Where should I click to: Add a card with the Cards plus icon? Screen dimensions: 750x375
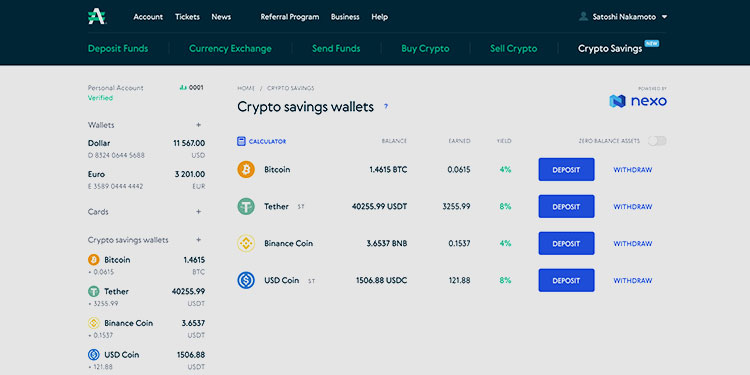coord(199,211)
